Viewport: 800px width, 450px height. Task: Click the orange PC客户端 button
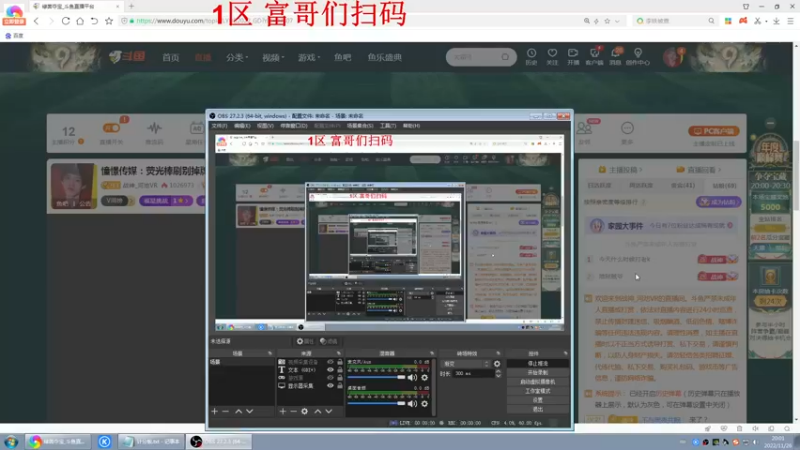pos(714,131)
